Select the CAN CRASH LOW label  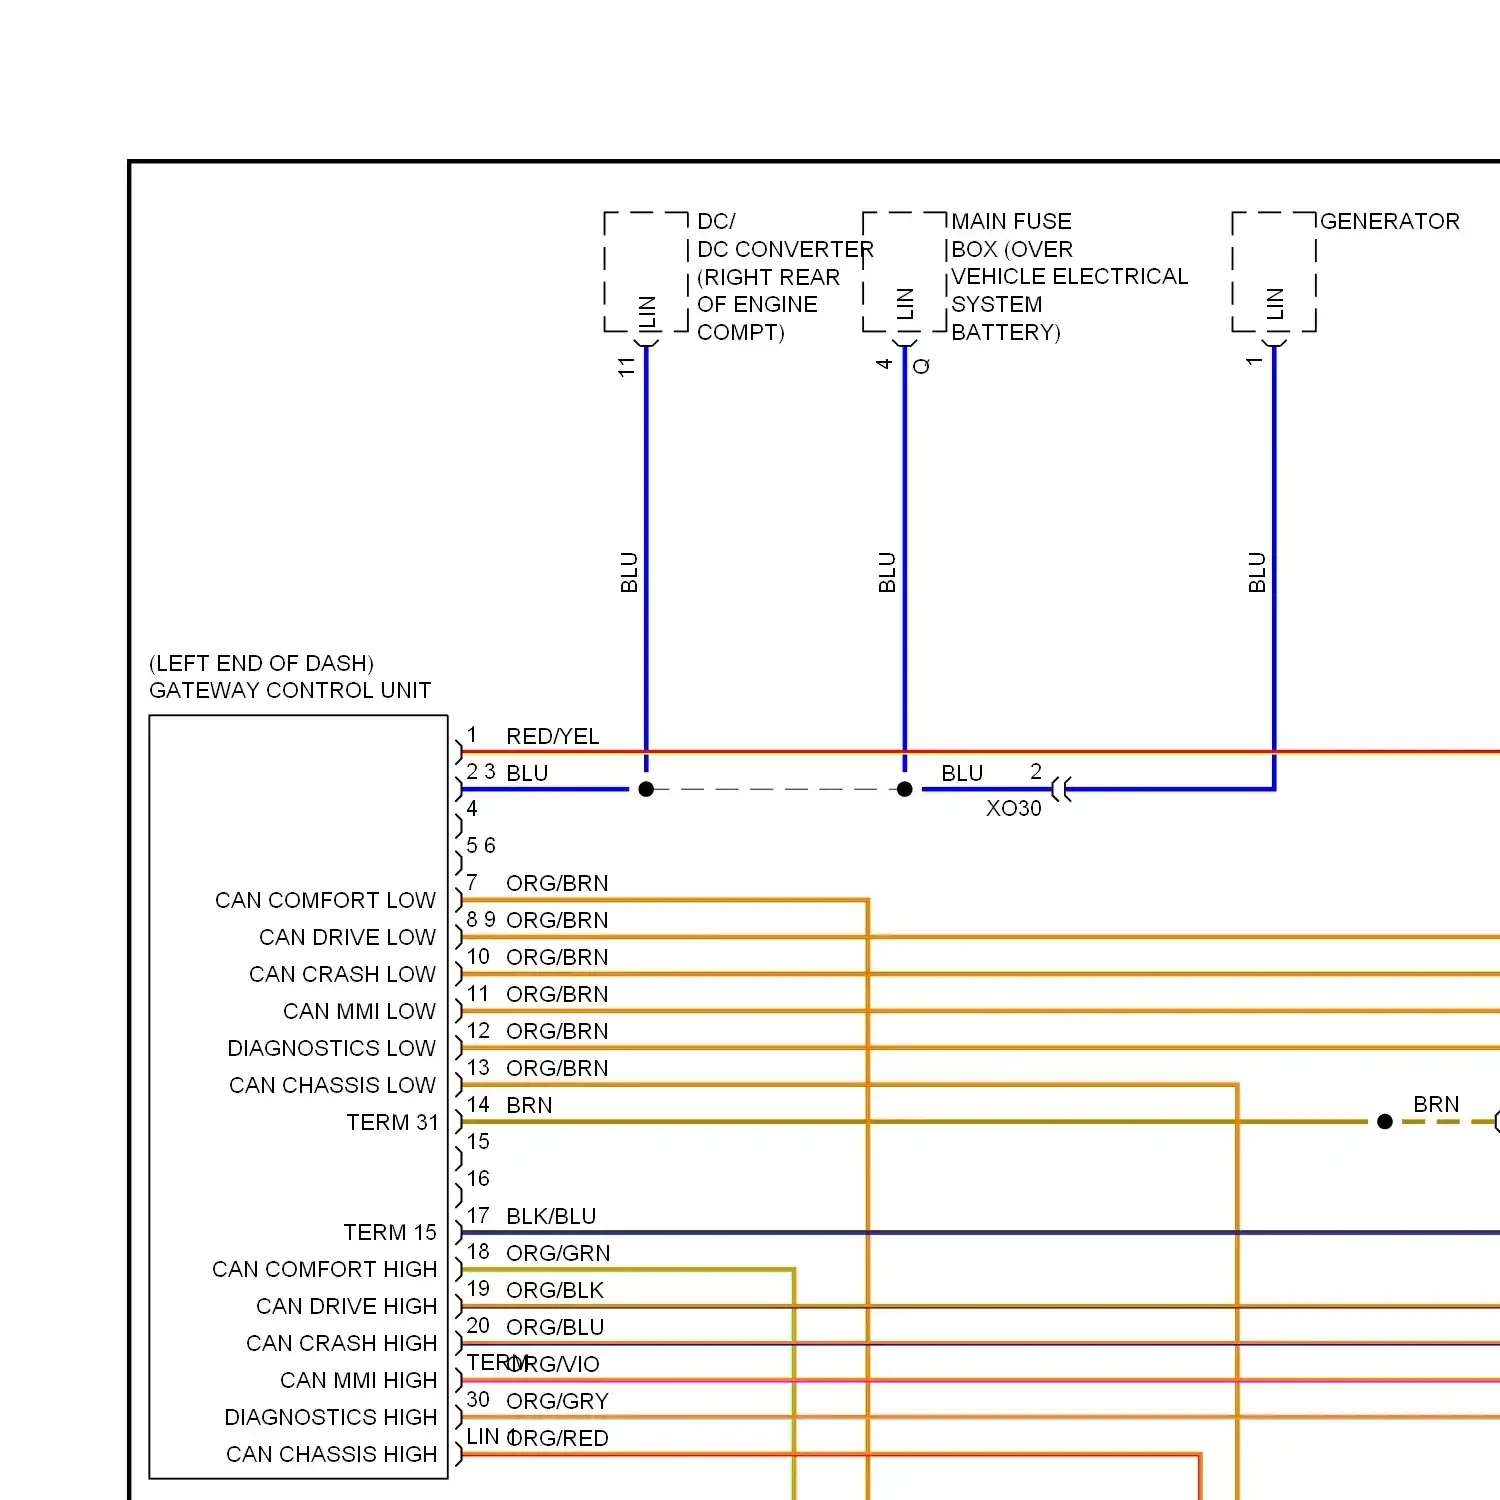click(x=342, y=974)
